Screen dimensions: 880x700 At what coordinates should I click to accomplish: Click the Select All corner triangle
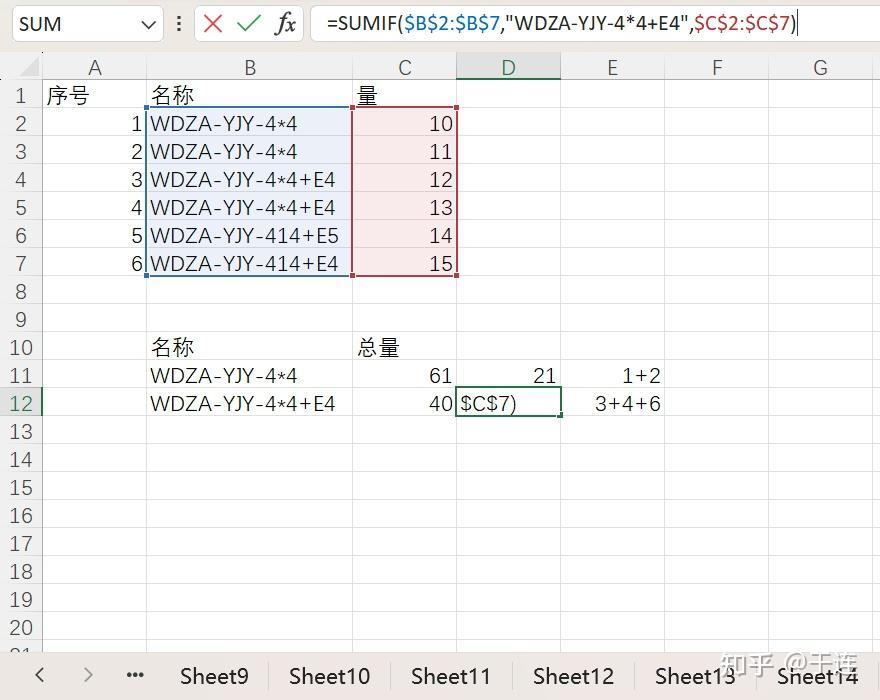point(28,67)
